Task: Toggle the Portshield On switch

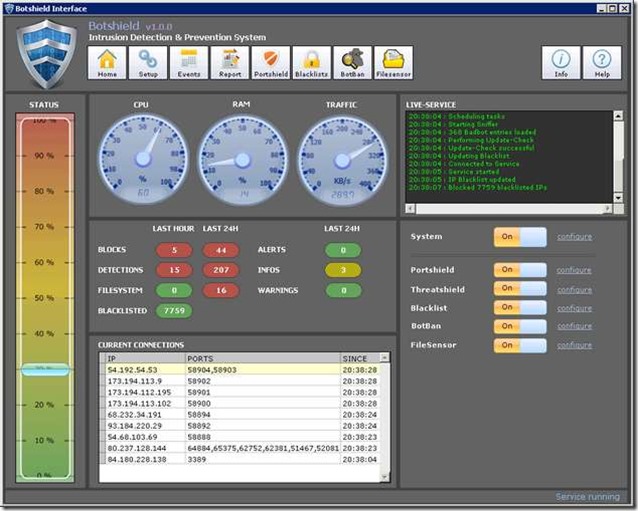Action: (x=520, y=270)
